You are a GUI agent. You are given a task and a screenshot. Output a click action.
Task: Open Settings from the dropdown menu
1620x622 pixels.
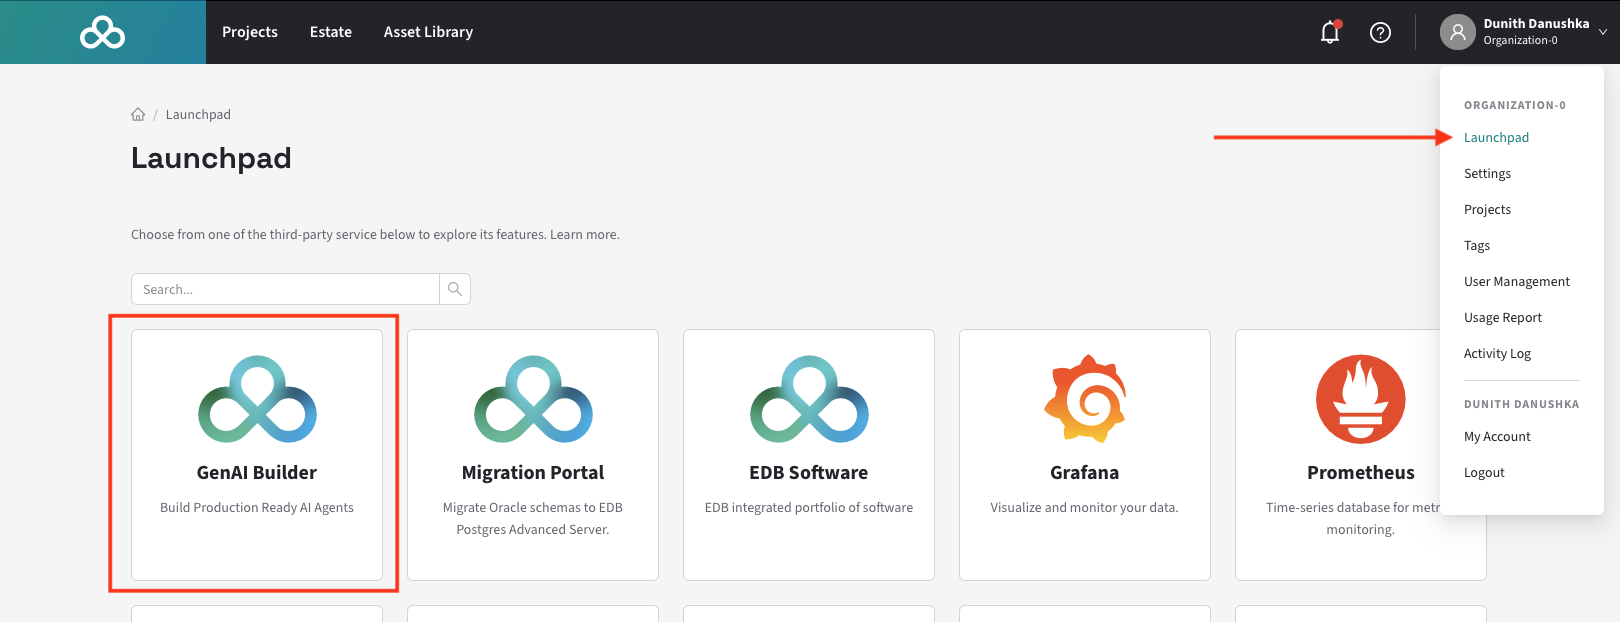coord(1487,174)
